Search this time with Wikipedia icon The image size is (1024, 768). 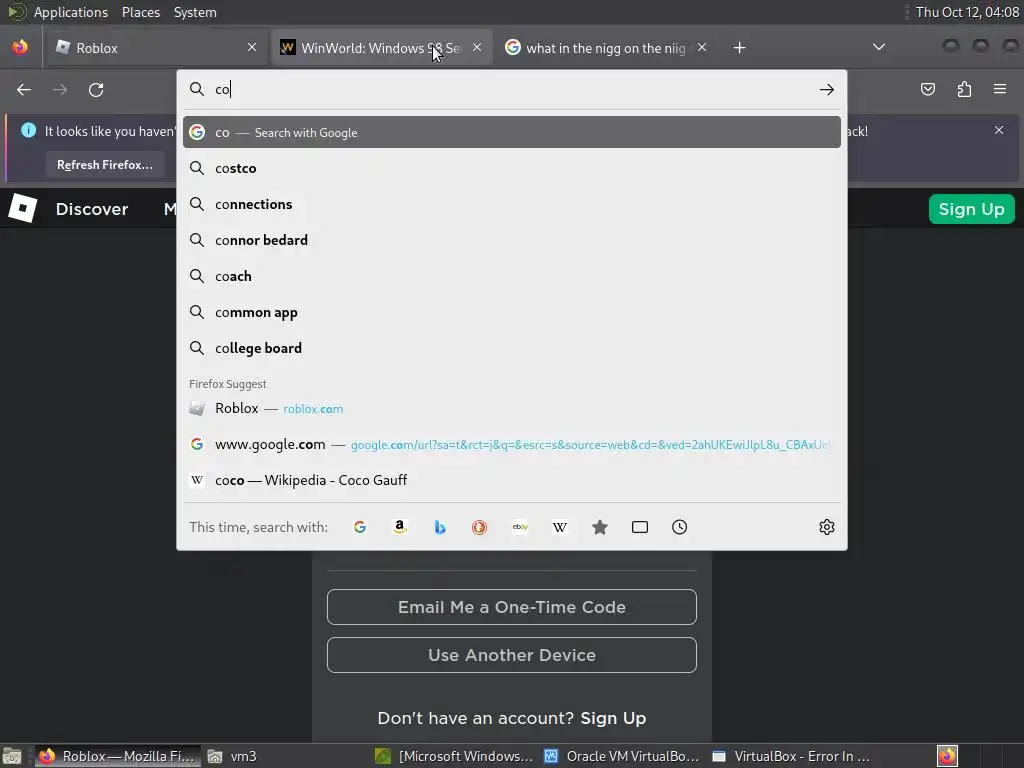pos(560,527)
